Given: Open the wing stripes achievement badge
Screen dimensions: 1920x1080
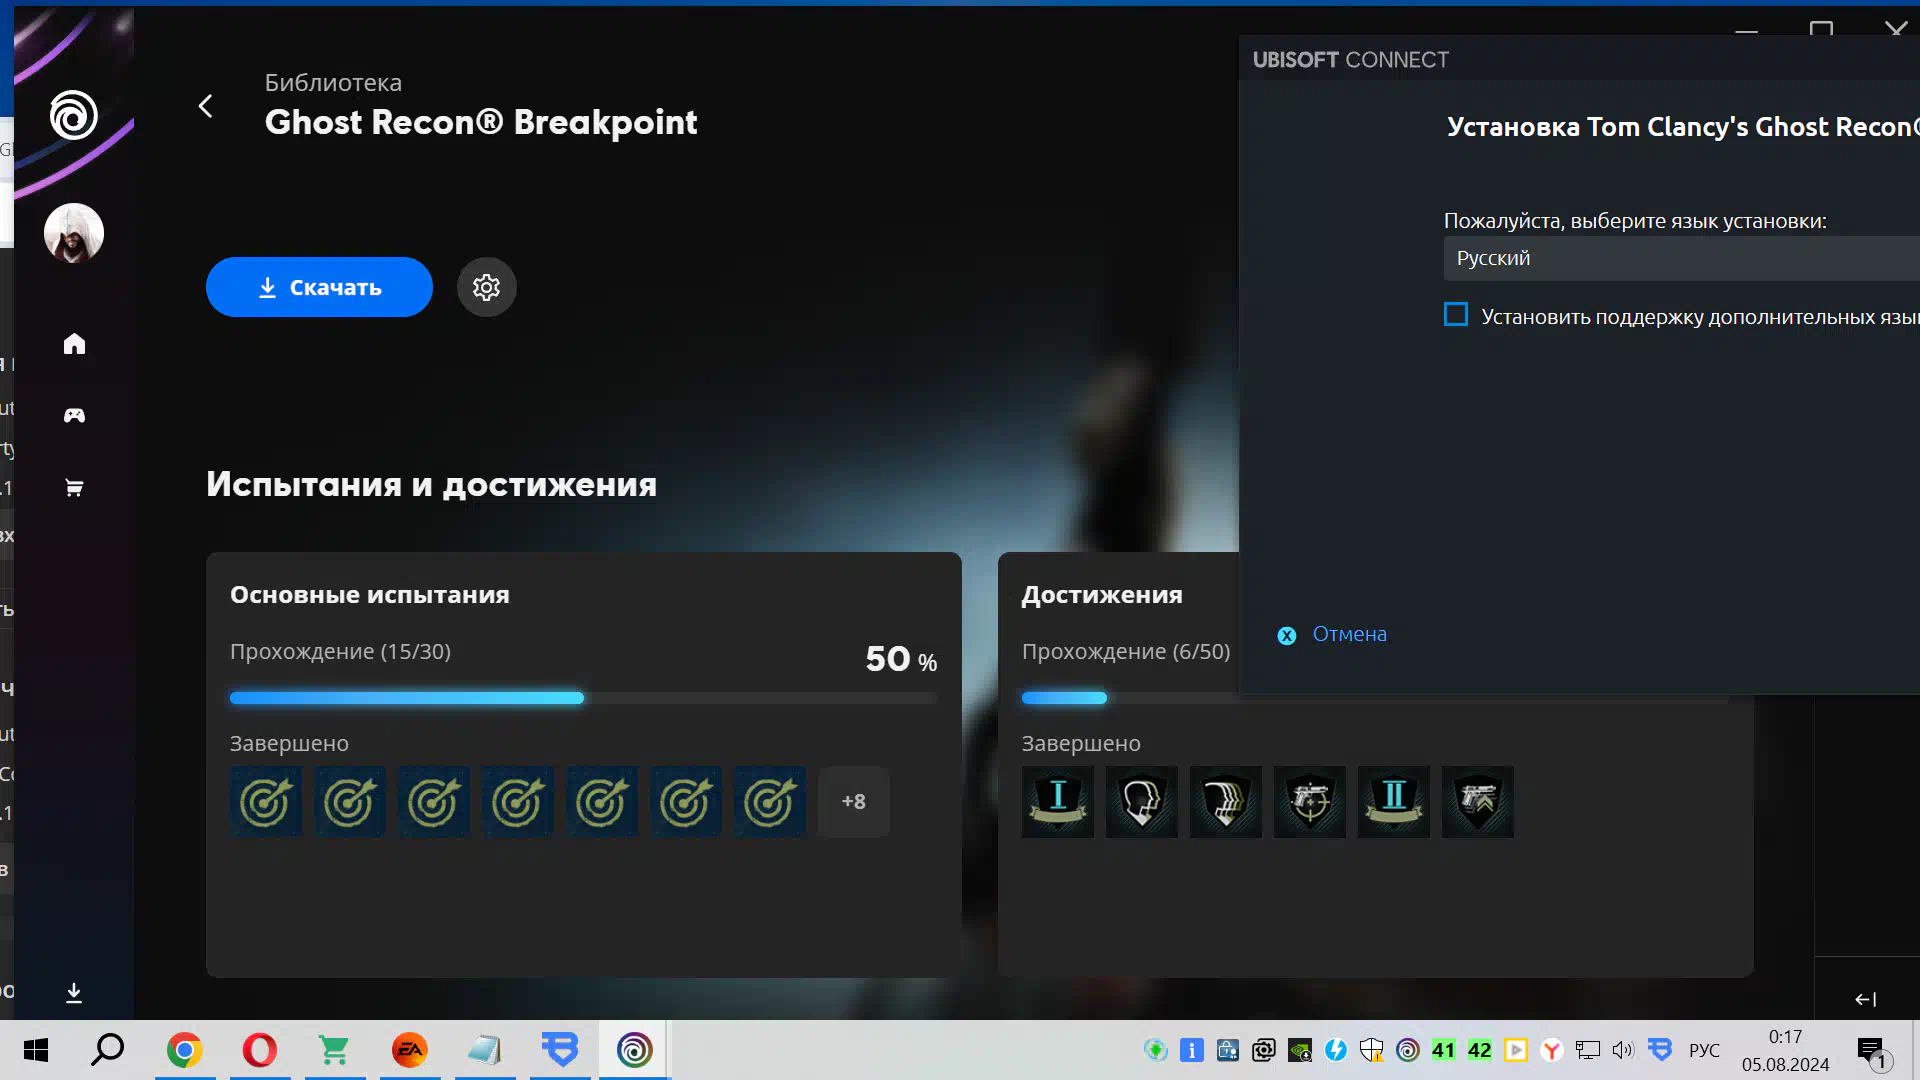Looking at the screenshot, I should coord(1226,802).
